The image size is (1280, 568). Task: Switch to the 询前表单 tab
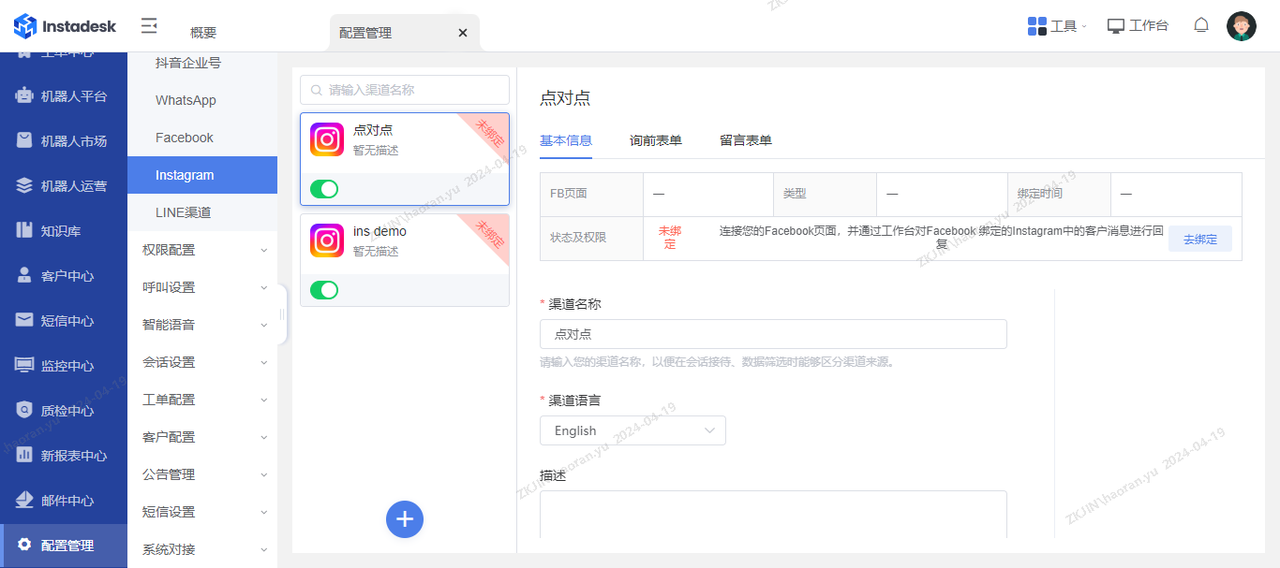click(x=655, y=140)
